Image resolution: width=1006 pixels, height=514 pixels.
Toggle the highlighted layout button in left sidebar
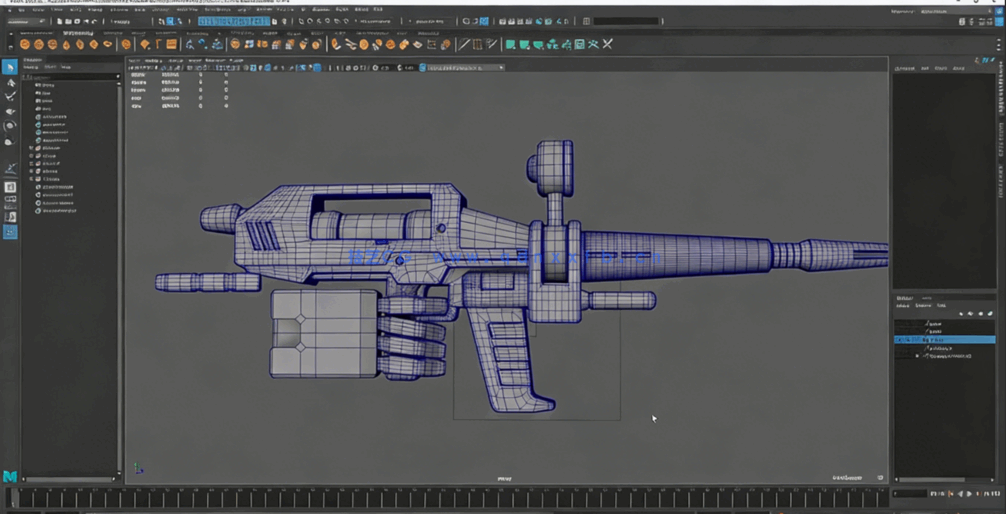10,231
